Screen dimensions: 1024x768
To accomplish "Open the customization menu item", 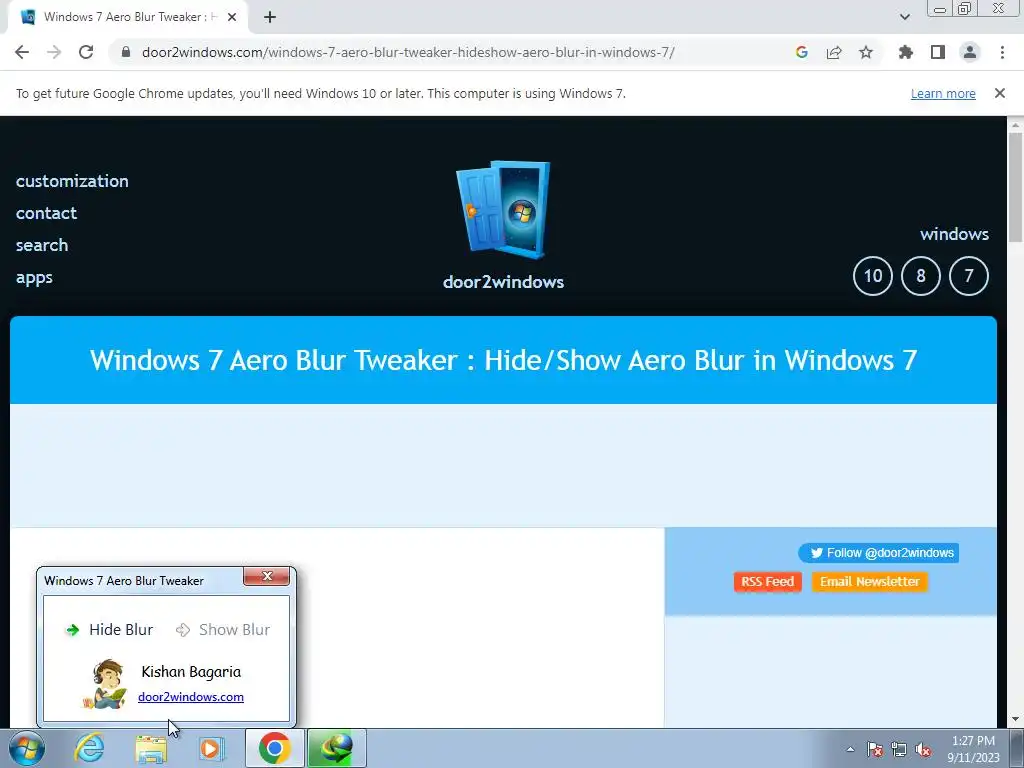I will click(x=72, y=181).
